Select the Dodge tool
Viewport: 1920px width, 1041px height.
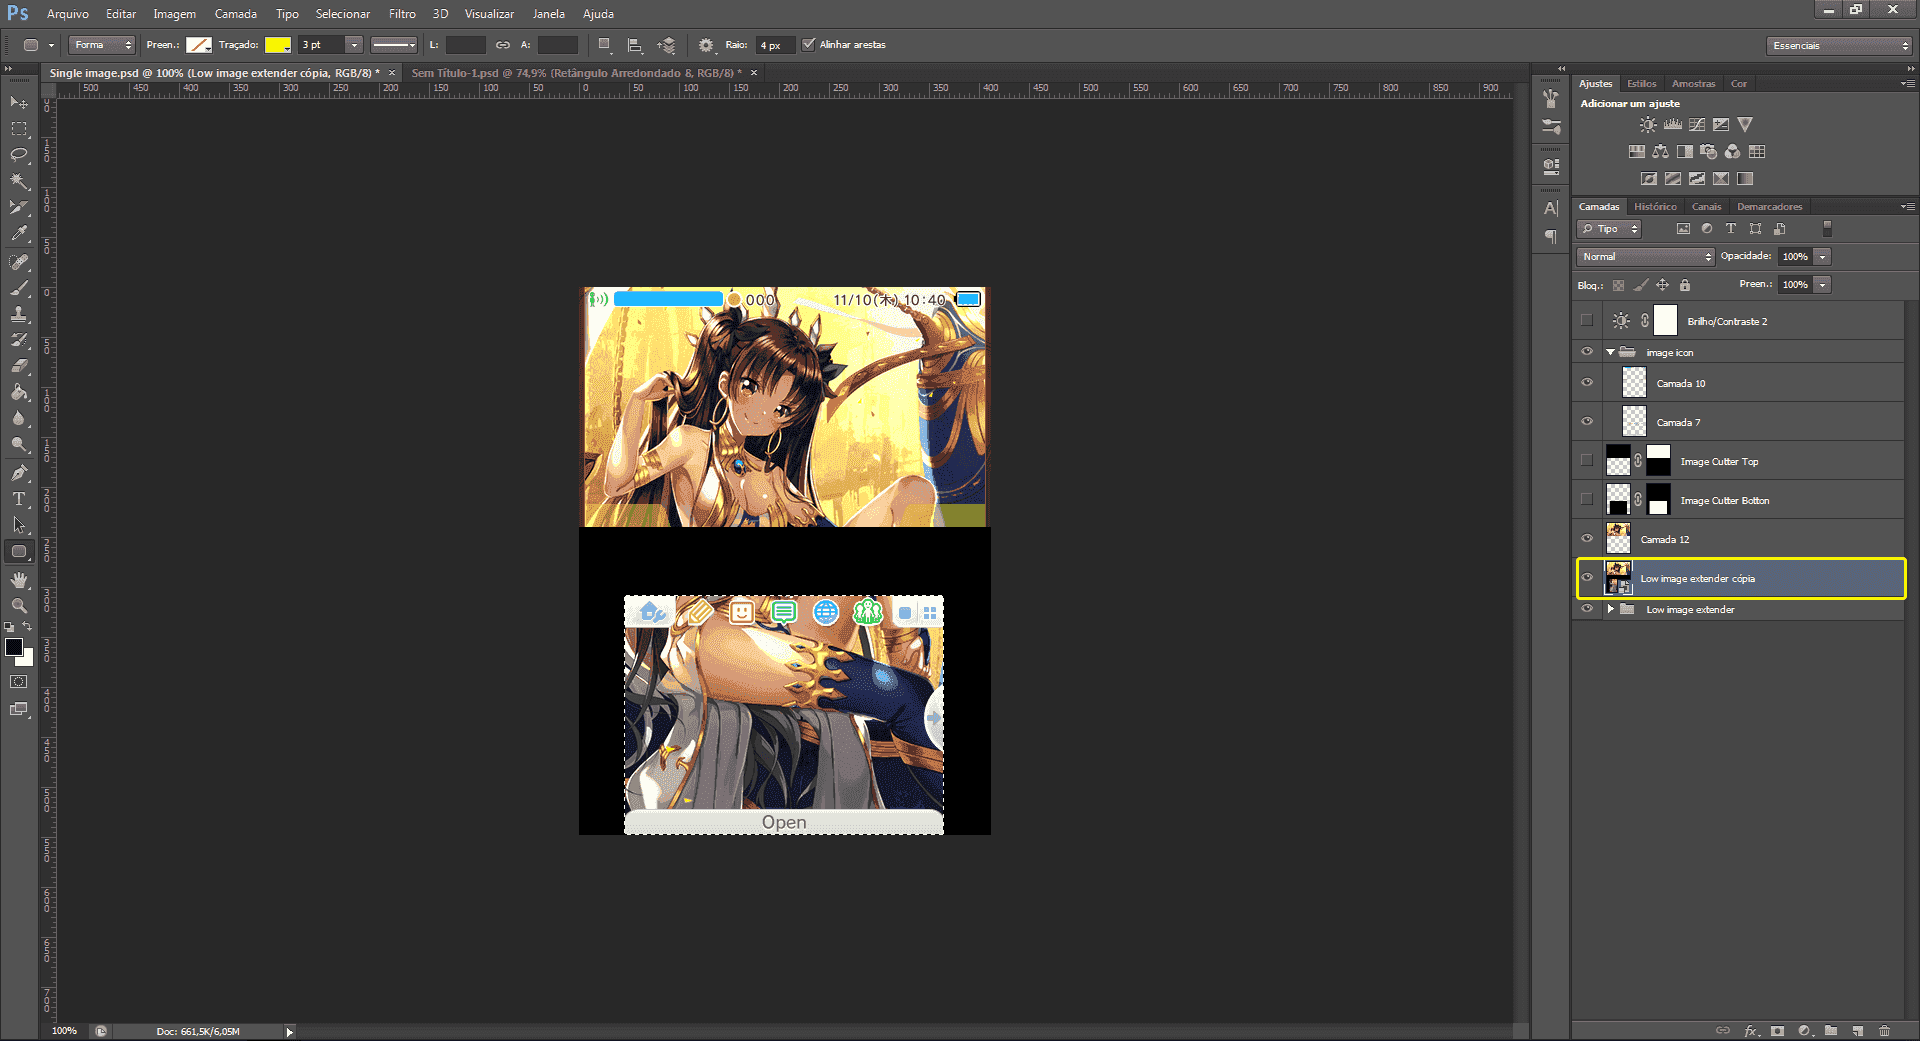tap(19, 444)
